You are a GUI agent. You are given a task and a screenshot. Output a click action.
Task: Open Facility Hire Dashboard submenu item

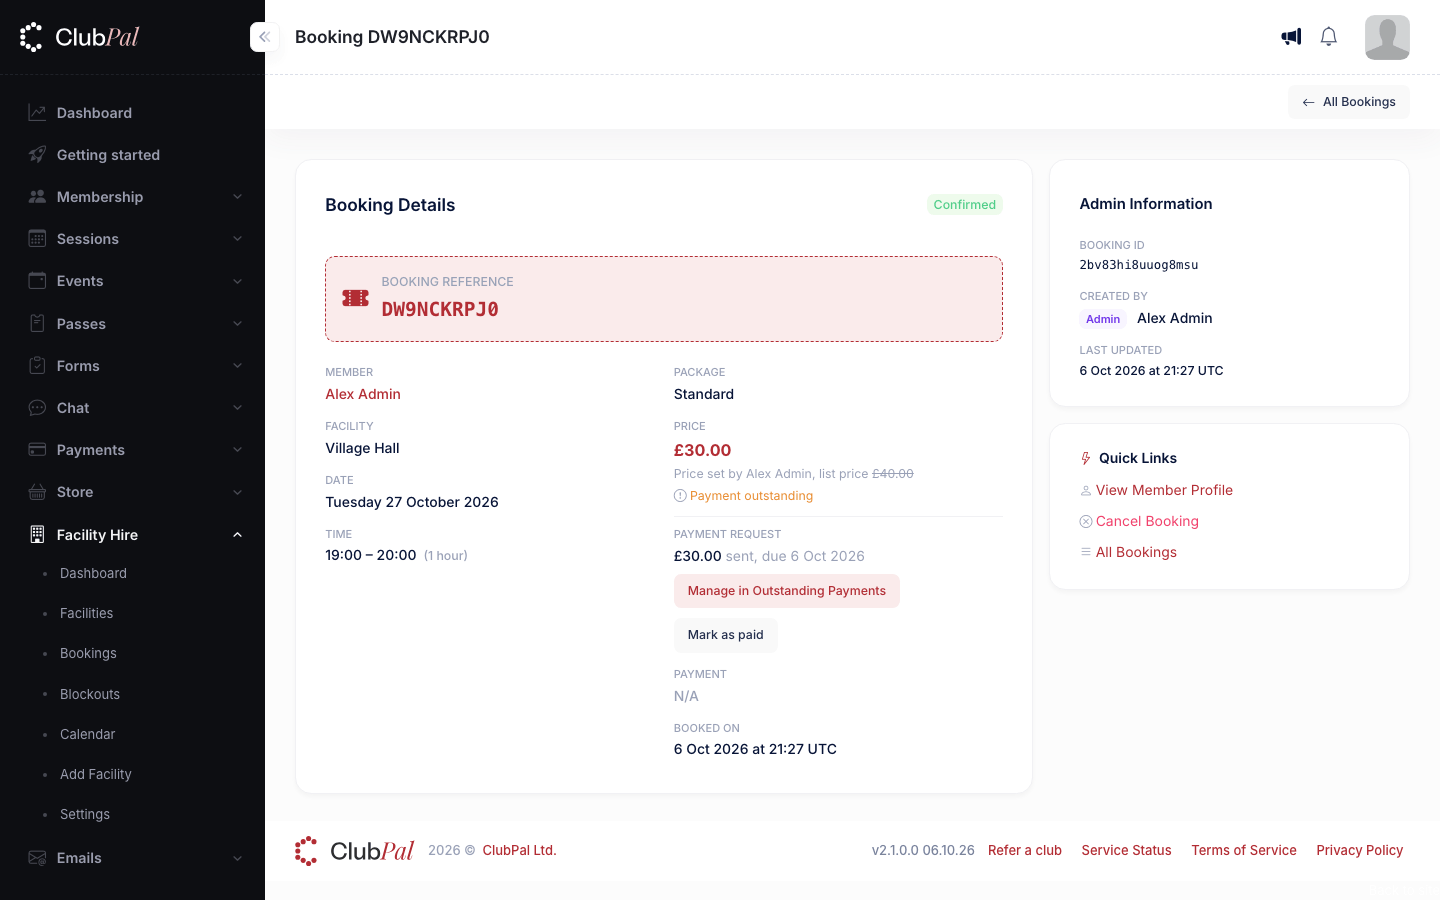tap(93, 573)
